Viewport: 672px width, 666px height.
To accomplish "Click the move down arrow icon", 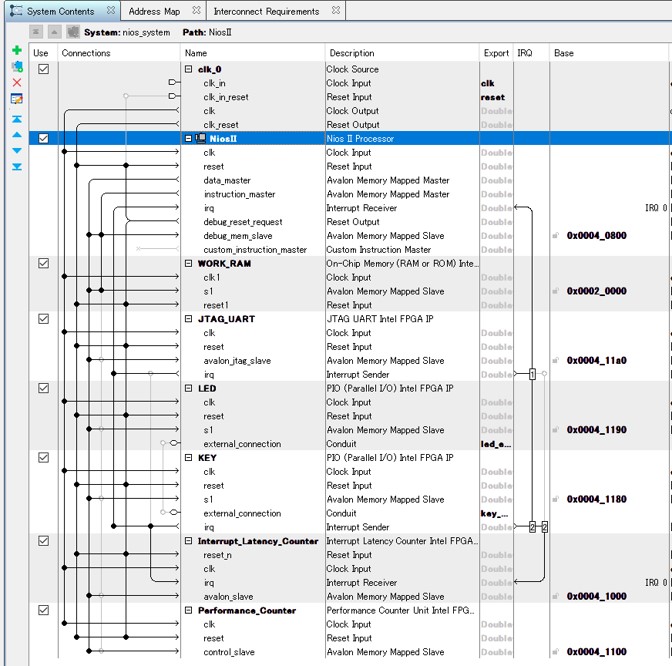I will coord(17,150).
